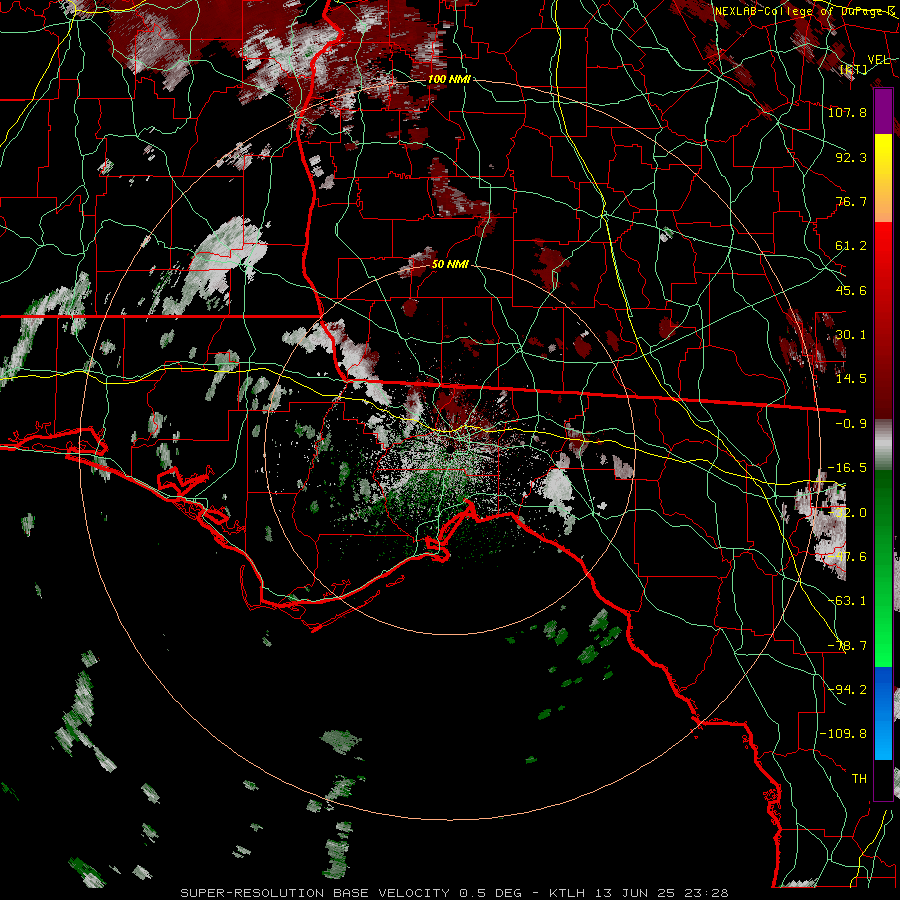Click the 50 NMI range ring label
The image size is (900, 900).
[x=450, y=265]
